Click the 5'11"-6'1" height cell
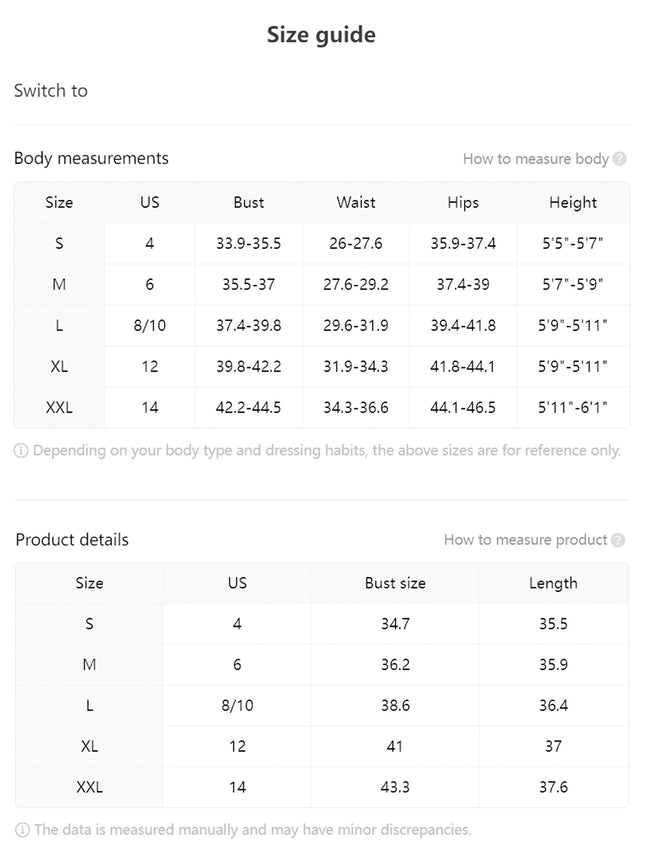This screenshot has height=860, width=645. 573,408
